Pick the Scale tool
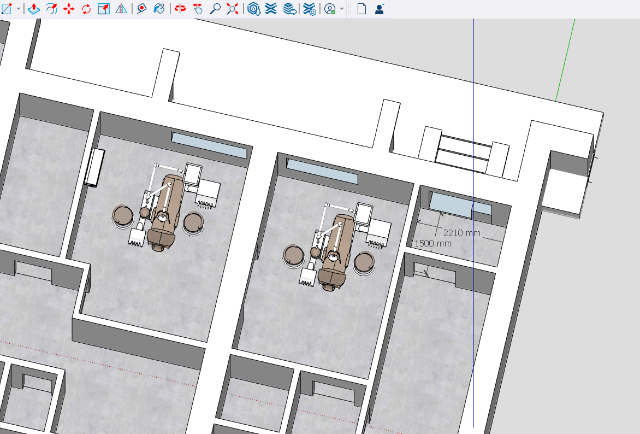Image resolution: width=640 pixels, height=434 pixels. tap(103, 9)
